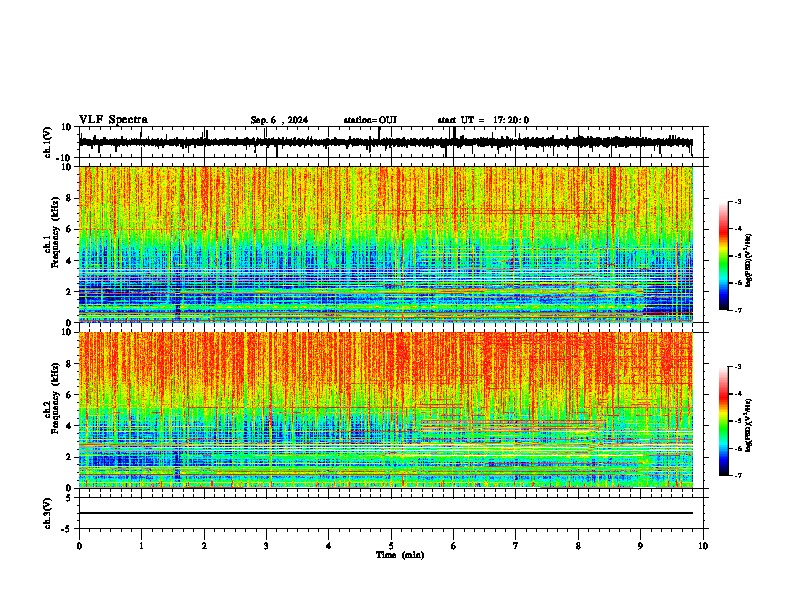792x612 pixels.
Task: Click the "8" kHz tick on ch.1 frequency axis
Action: [70, 198]
